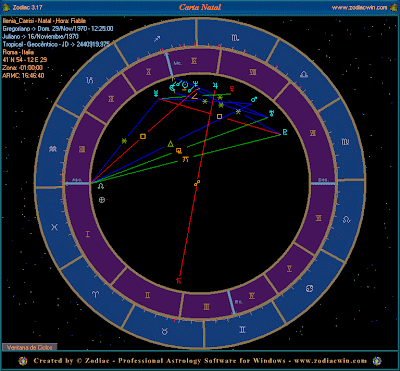This screenshot has width=400, height=371.
Task: Click the globe icon left of footer text
Action: (23, 360)
